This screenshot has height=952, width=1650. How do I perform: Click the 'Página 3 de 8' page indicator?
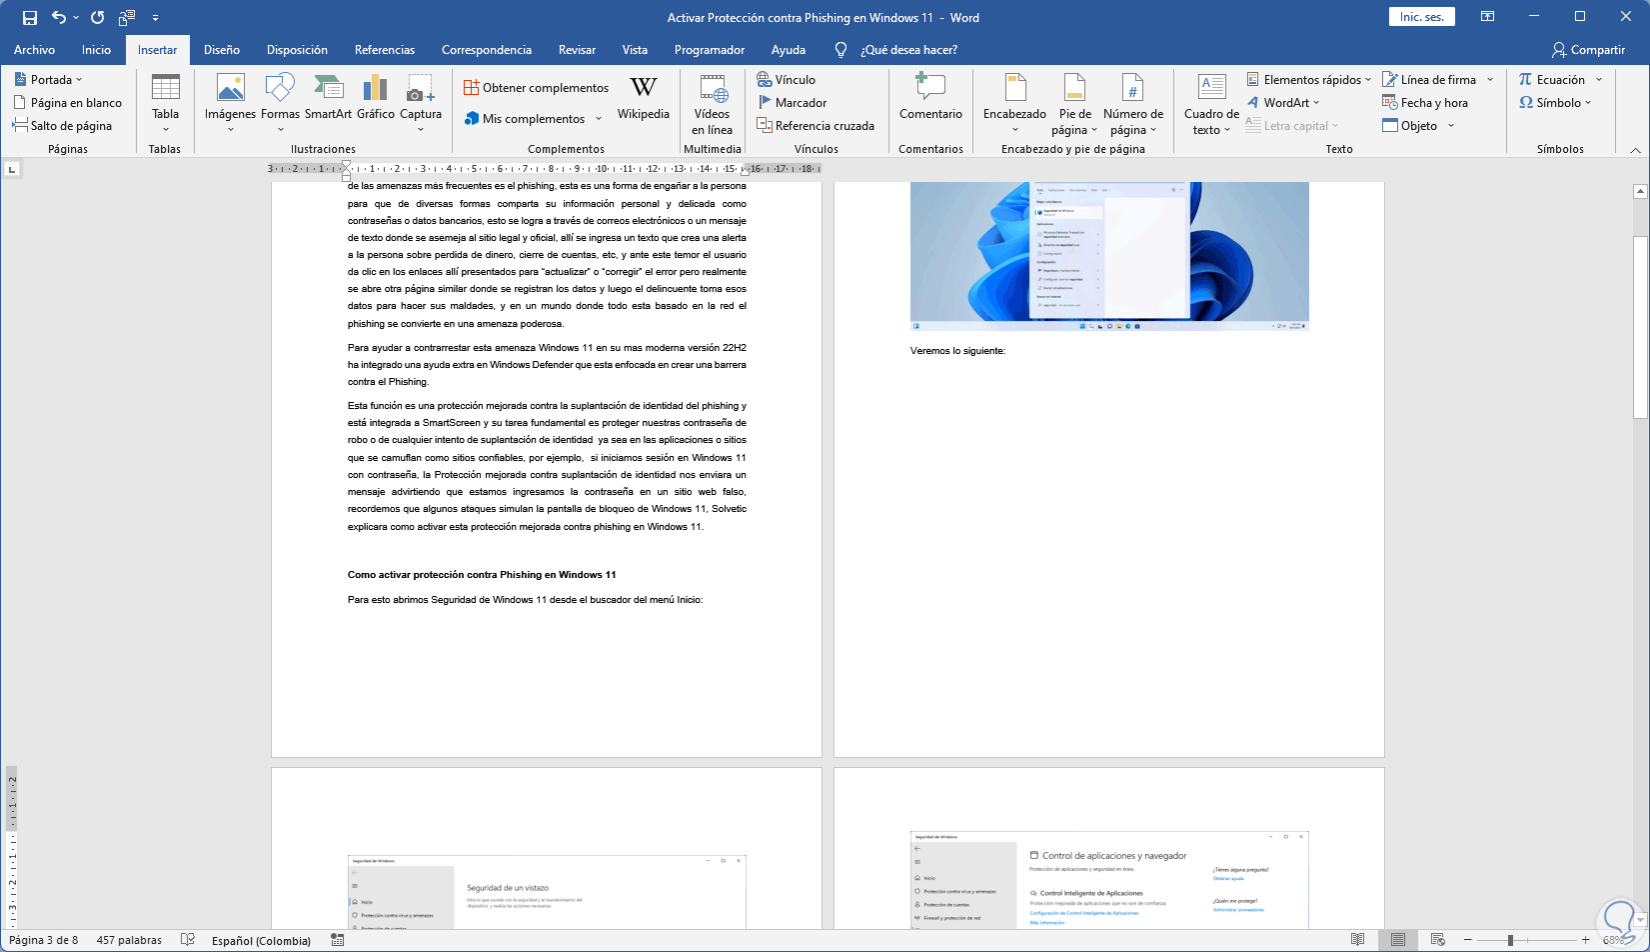click(x=43, y=940)
